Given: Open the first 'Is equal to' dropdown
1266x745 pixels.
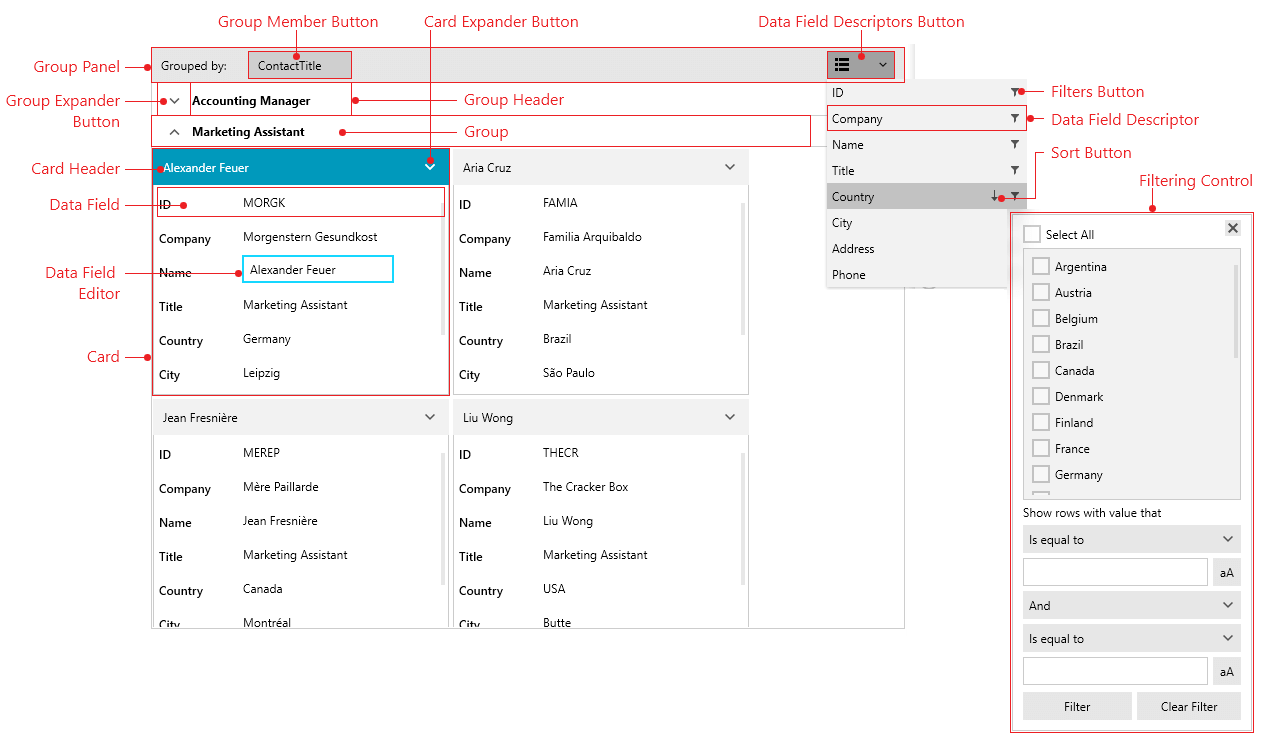Looking at the screenshot, I should pyautogui.click(x=1131, y=539).
